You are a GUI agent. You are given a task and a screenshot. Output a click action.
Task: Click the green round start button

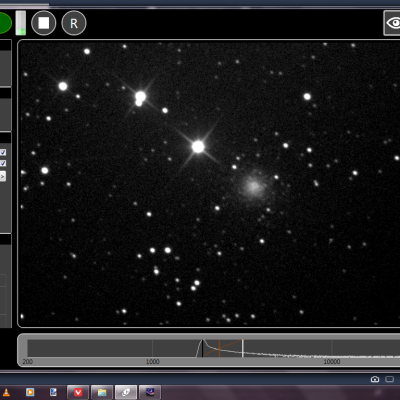[x=5, y=23]
